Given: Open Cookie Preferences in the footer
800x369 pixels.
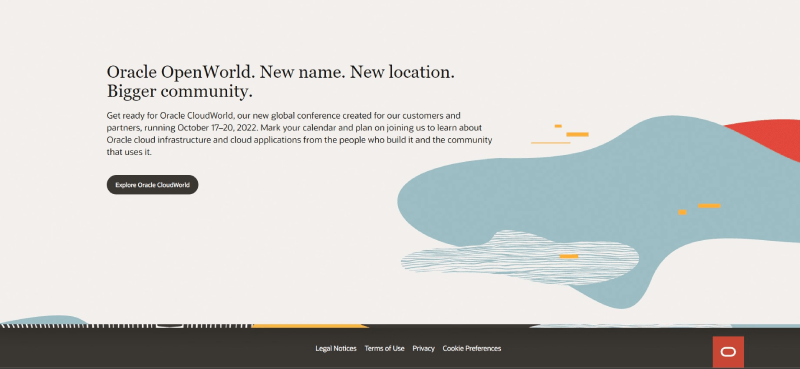Looking at the screenshot, I should click(x=471, y=349).
